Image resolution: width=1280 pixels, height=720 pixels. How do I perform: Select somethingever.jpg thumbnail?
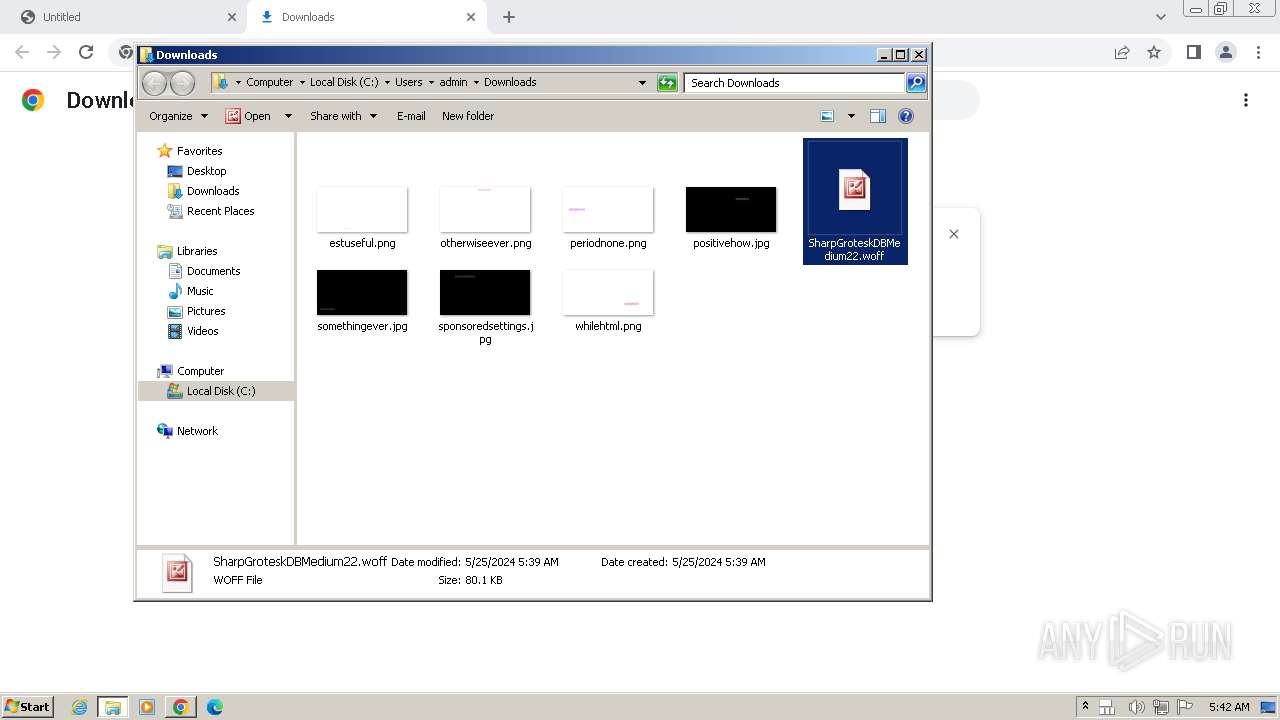tap(362, 292)
